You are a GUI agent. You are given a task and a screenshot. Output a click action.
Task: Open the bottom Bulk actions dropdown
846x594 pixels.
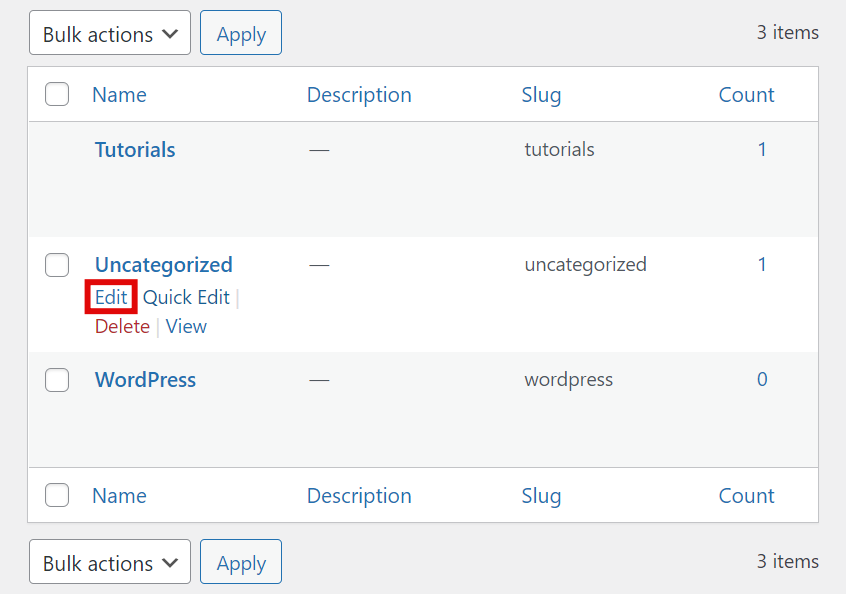pyautogui.click(x=109, y=561)
